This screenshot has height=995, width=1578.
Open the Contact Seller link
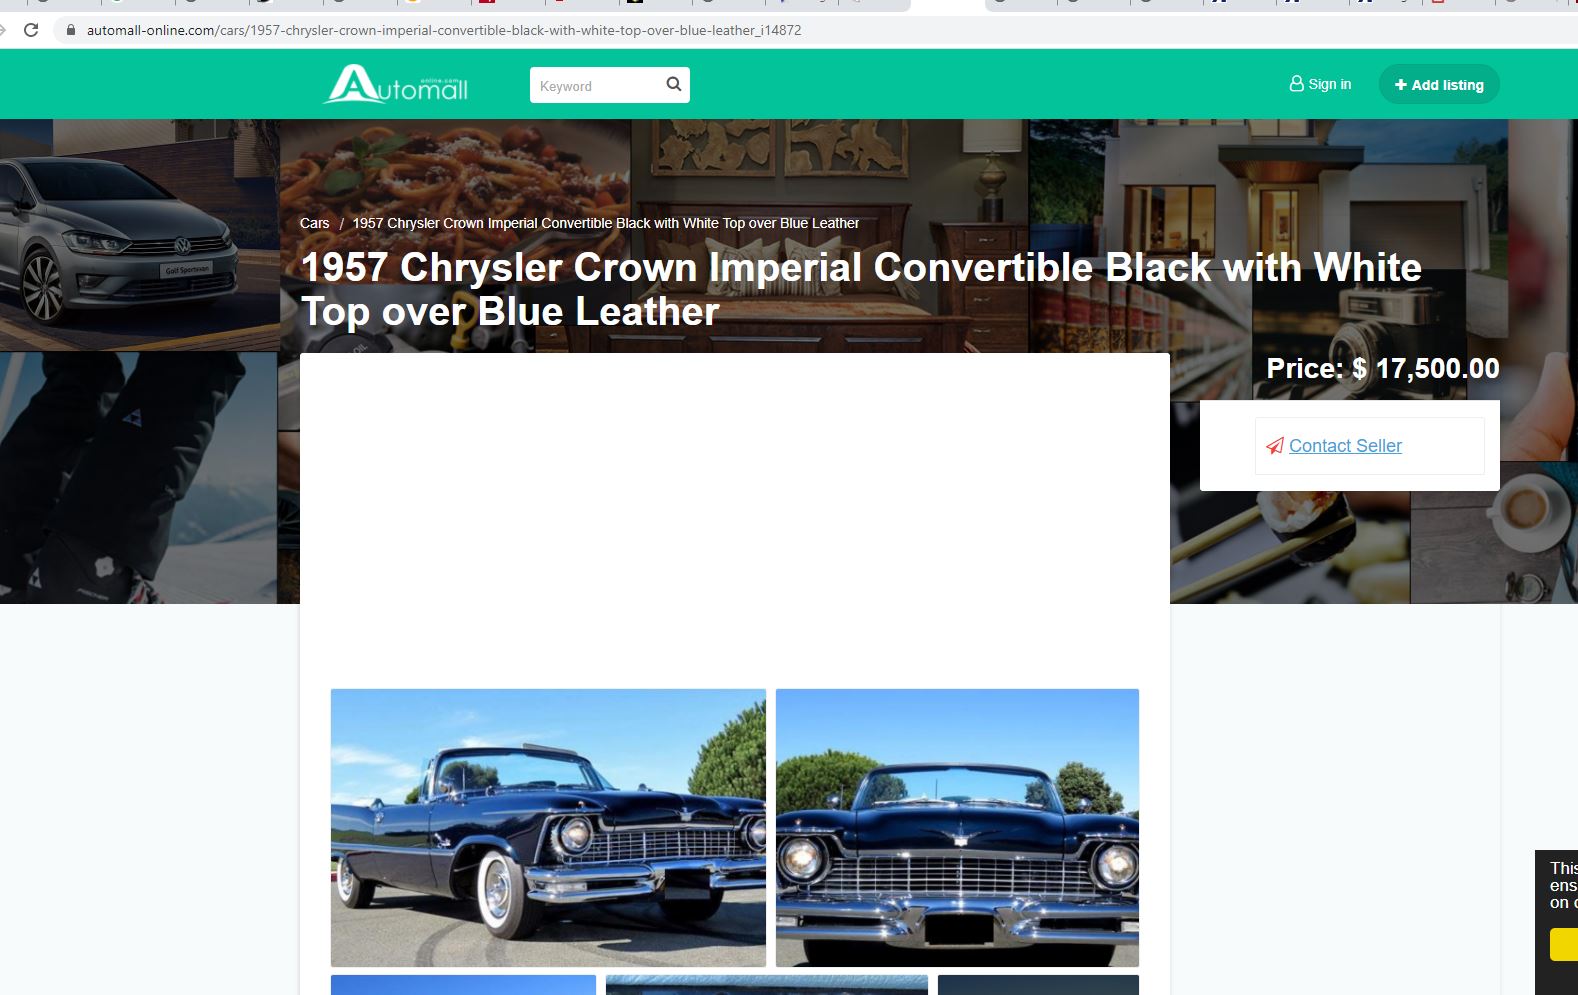[1345, 446]
